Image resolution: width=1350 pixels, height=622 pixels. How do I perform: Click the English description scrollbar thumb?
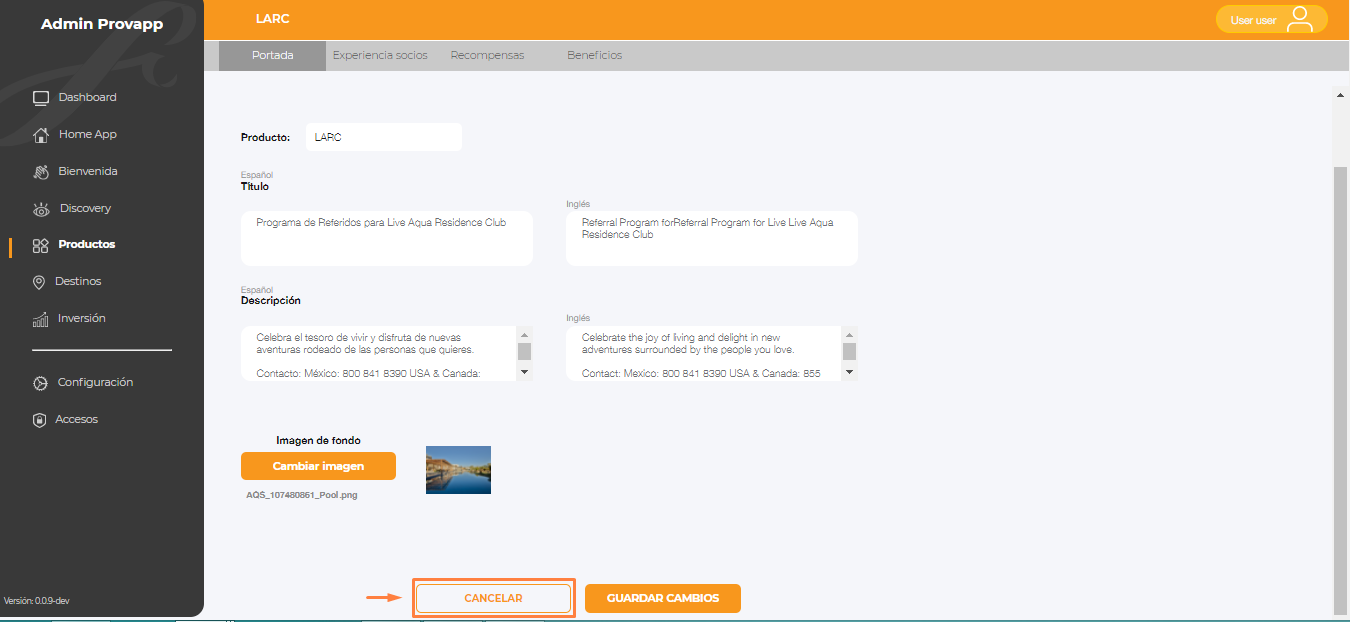point(849,351)
